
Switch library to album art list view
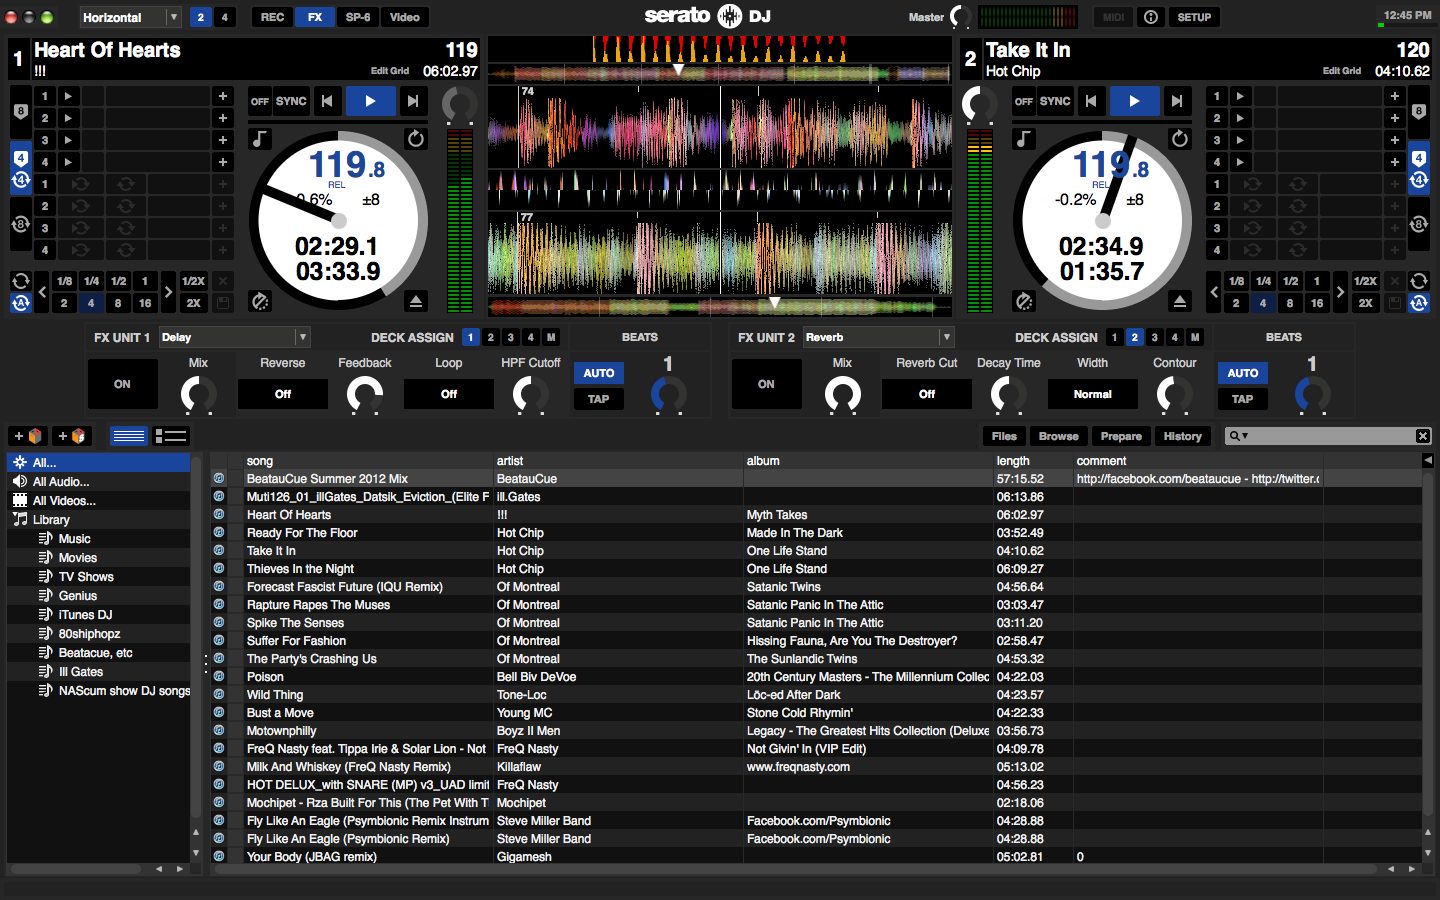[171, 436]
